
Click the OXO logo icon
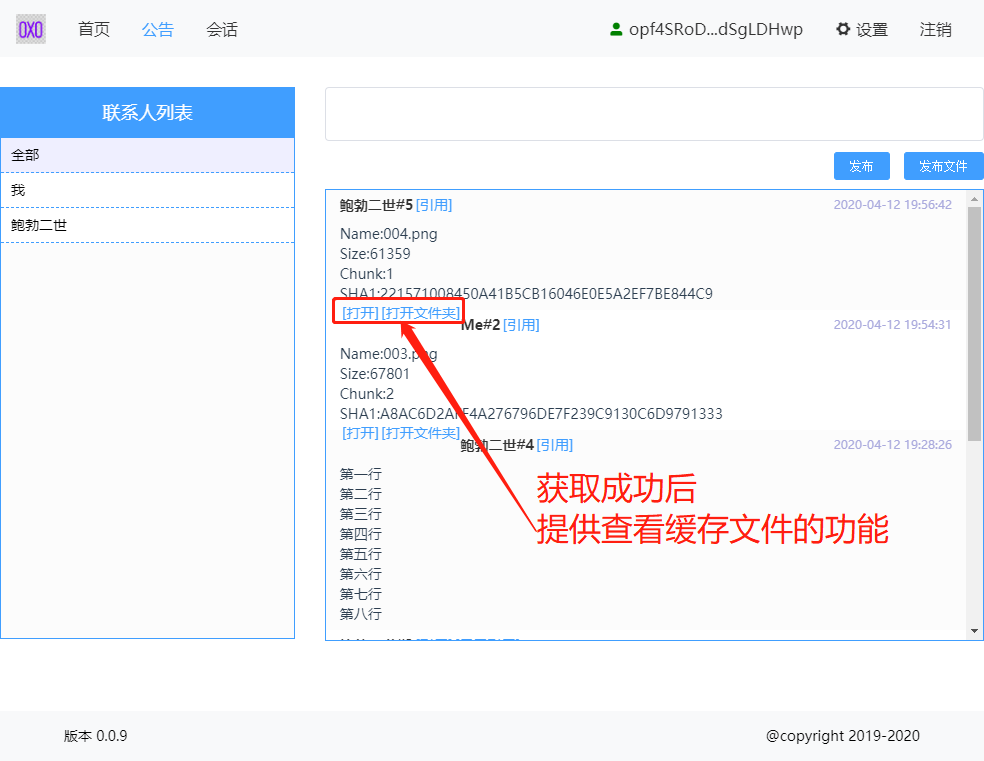click(31, 29)
